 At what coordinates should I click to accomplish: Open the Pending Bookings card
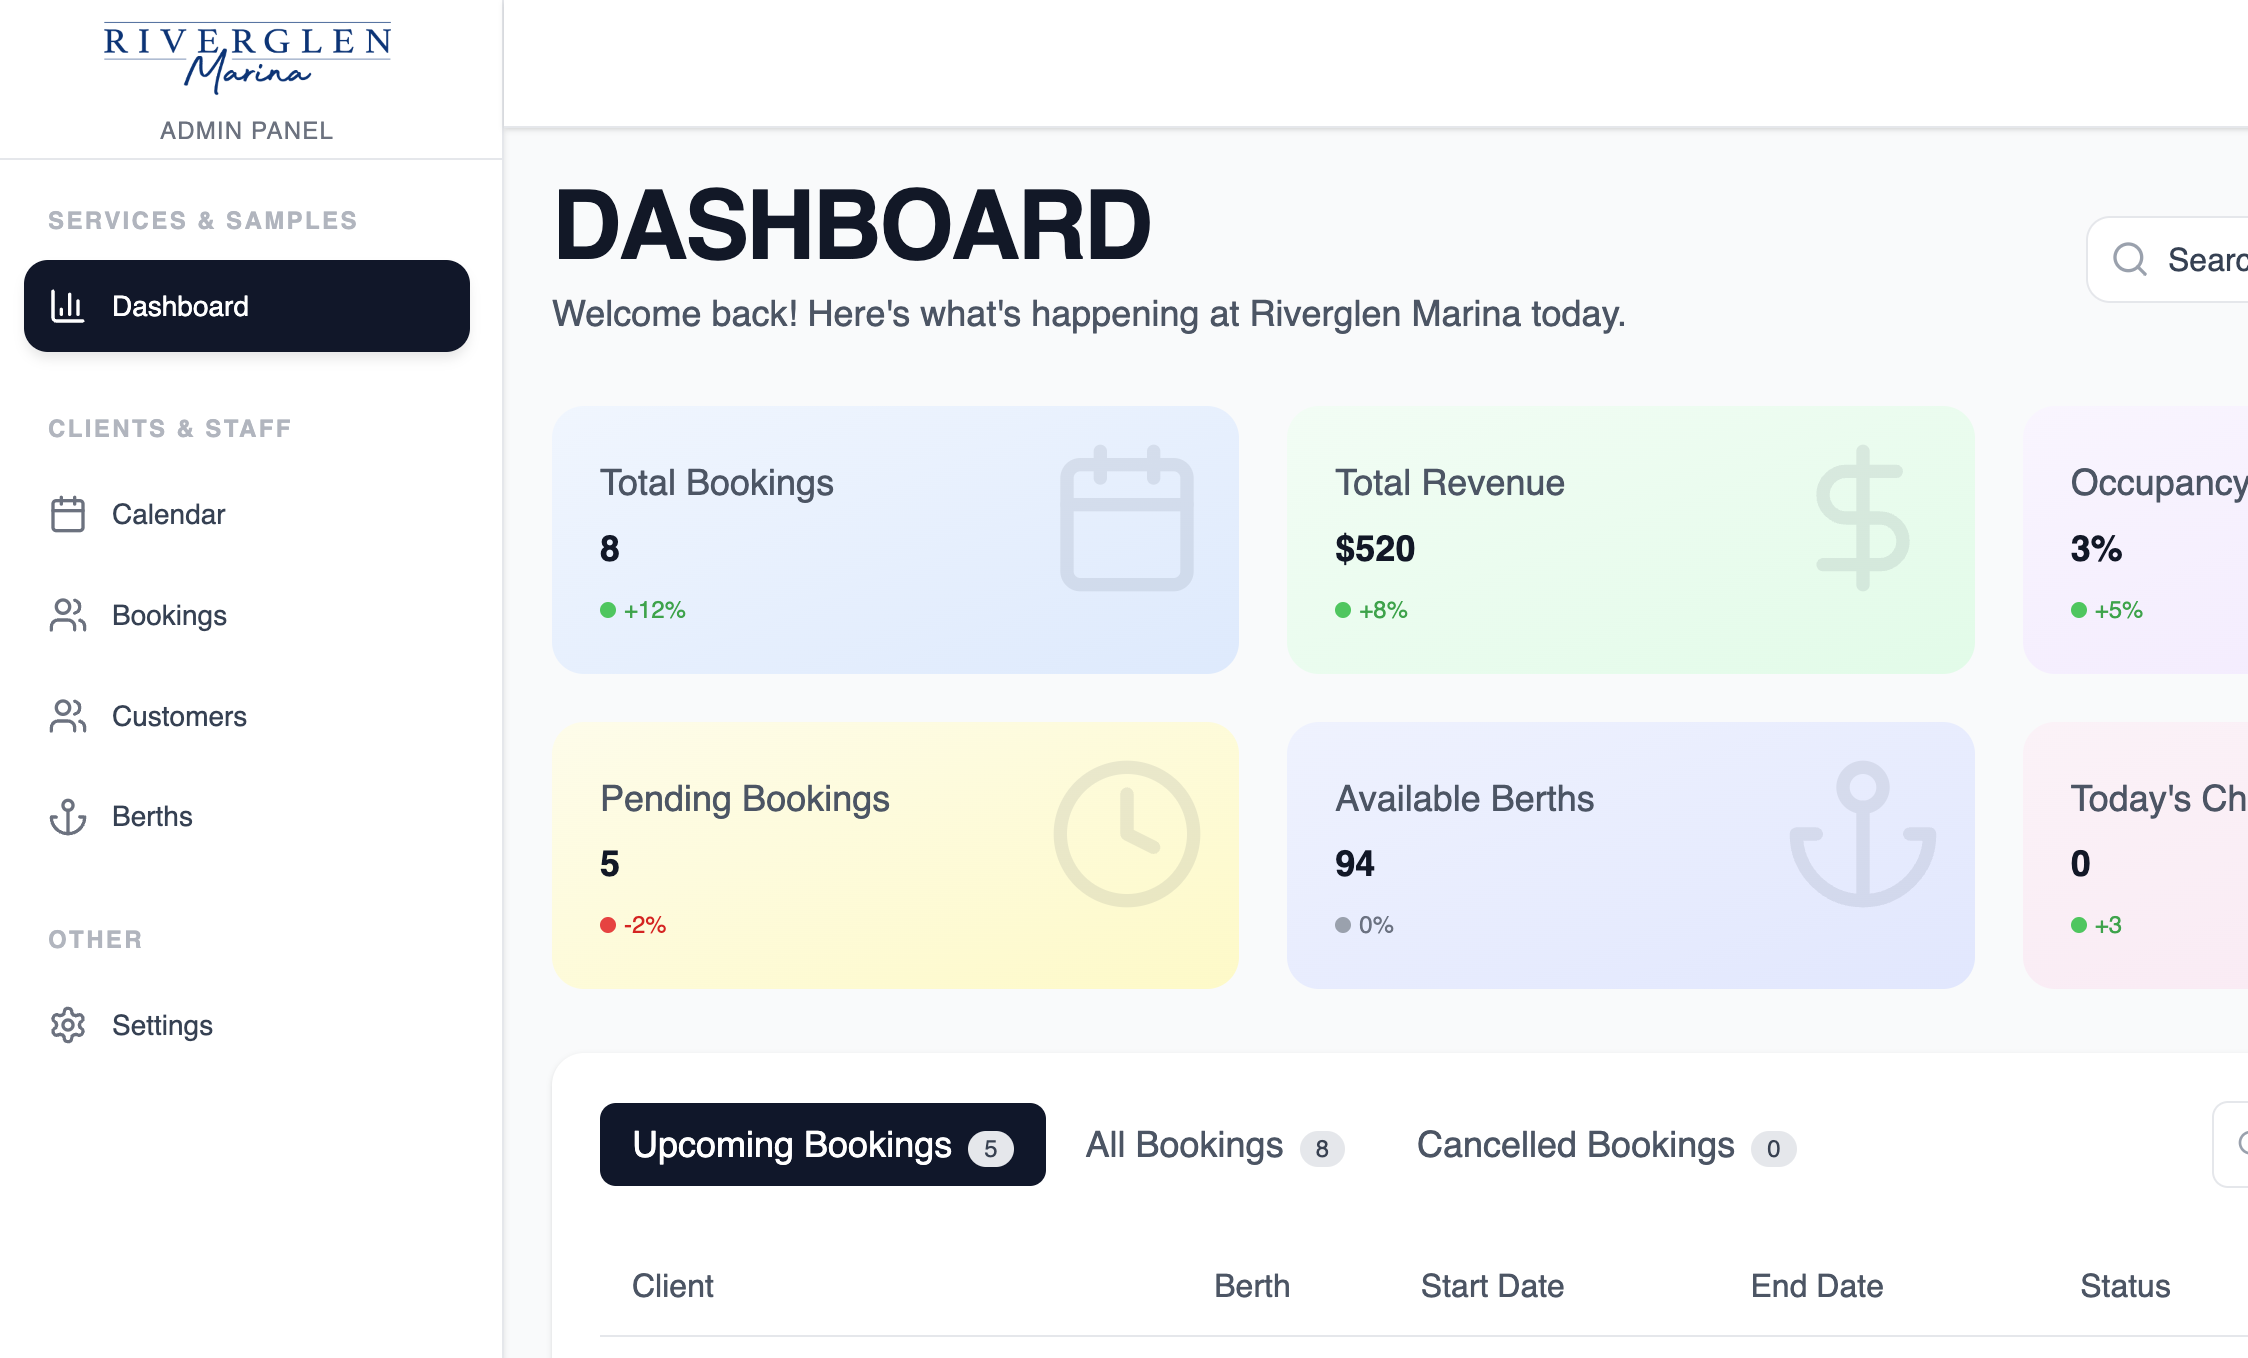tap(895, 856)
